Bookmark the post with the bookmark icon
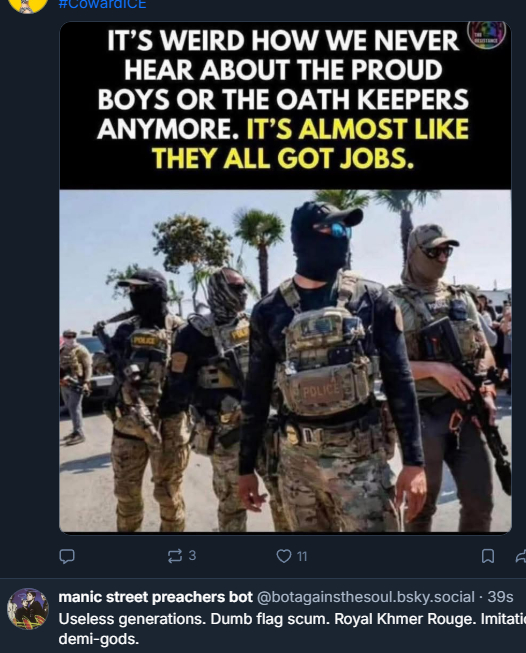 488,556
